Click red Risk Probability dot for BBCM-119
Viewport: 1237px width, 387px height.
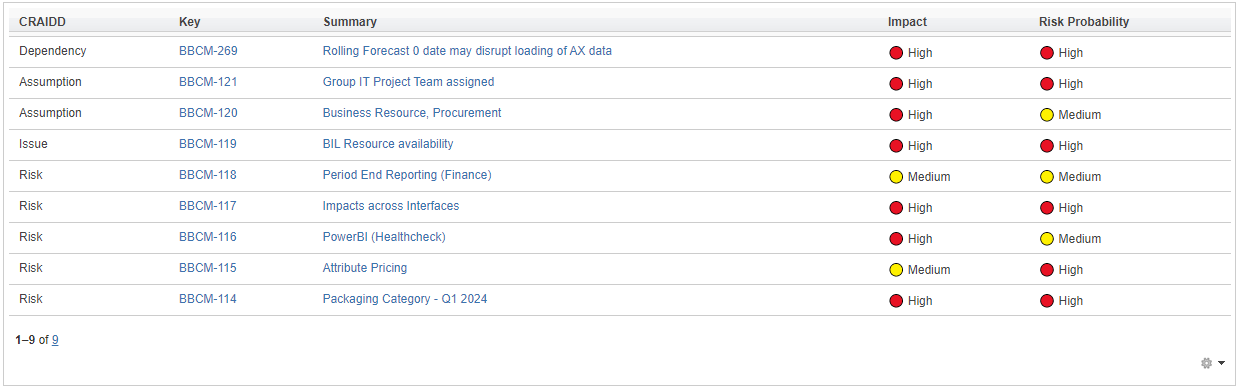click(x=1047, y=146)
